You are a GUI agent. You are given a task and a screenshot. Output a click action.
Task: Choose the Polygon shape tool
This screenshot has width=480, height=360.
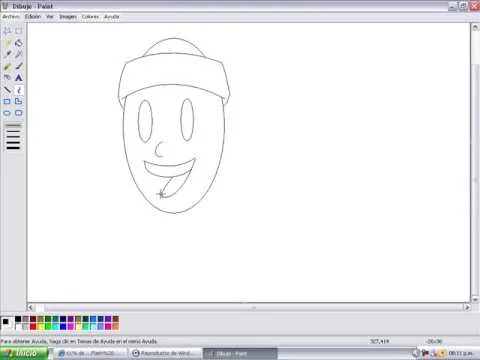[x=19, y=101]
